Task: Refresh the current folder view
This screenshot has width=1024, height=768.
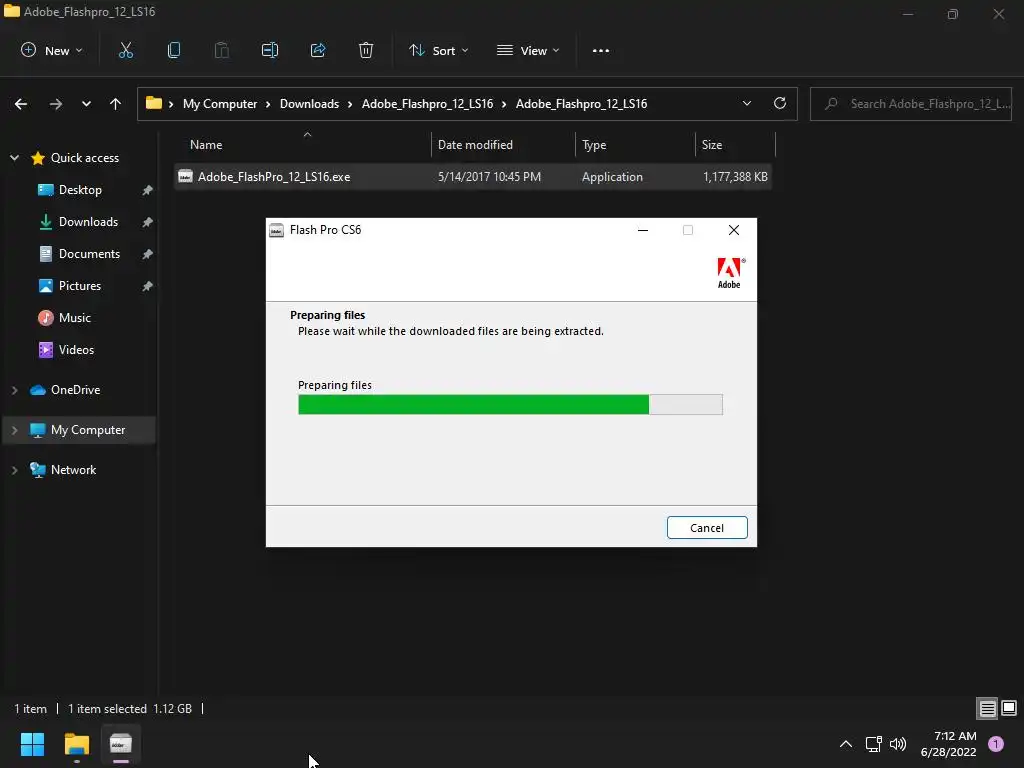Action: 780,103
